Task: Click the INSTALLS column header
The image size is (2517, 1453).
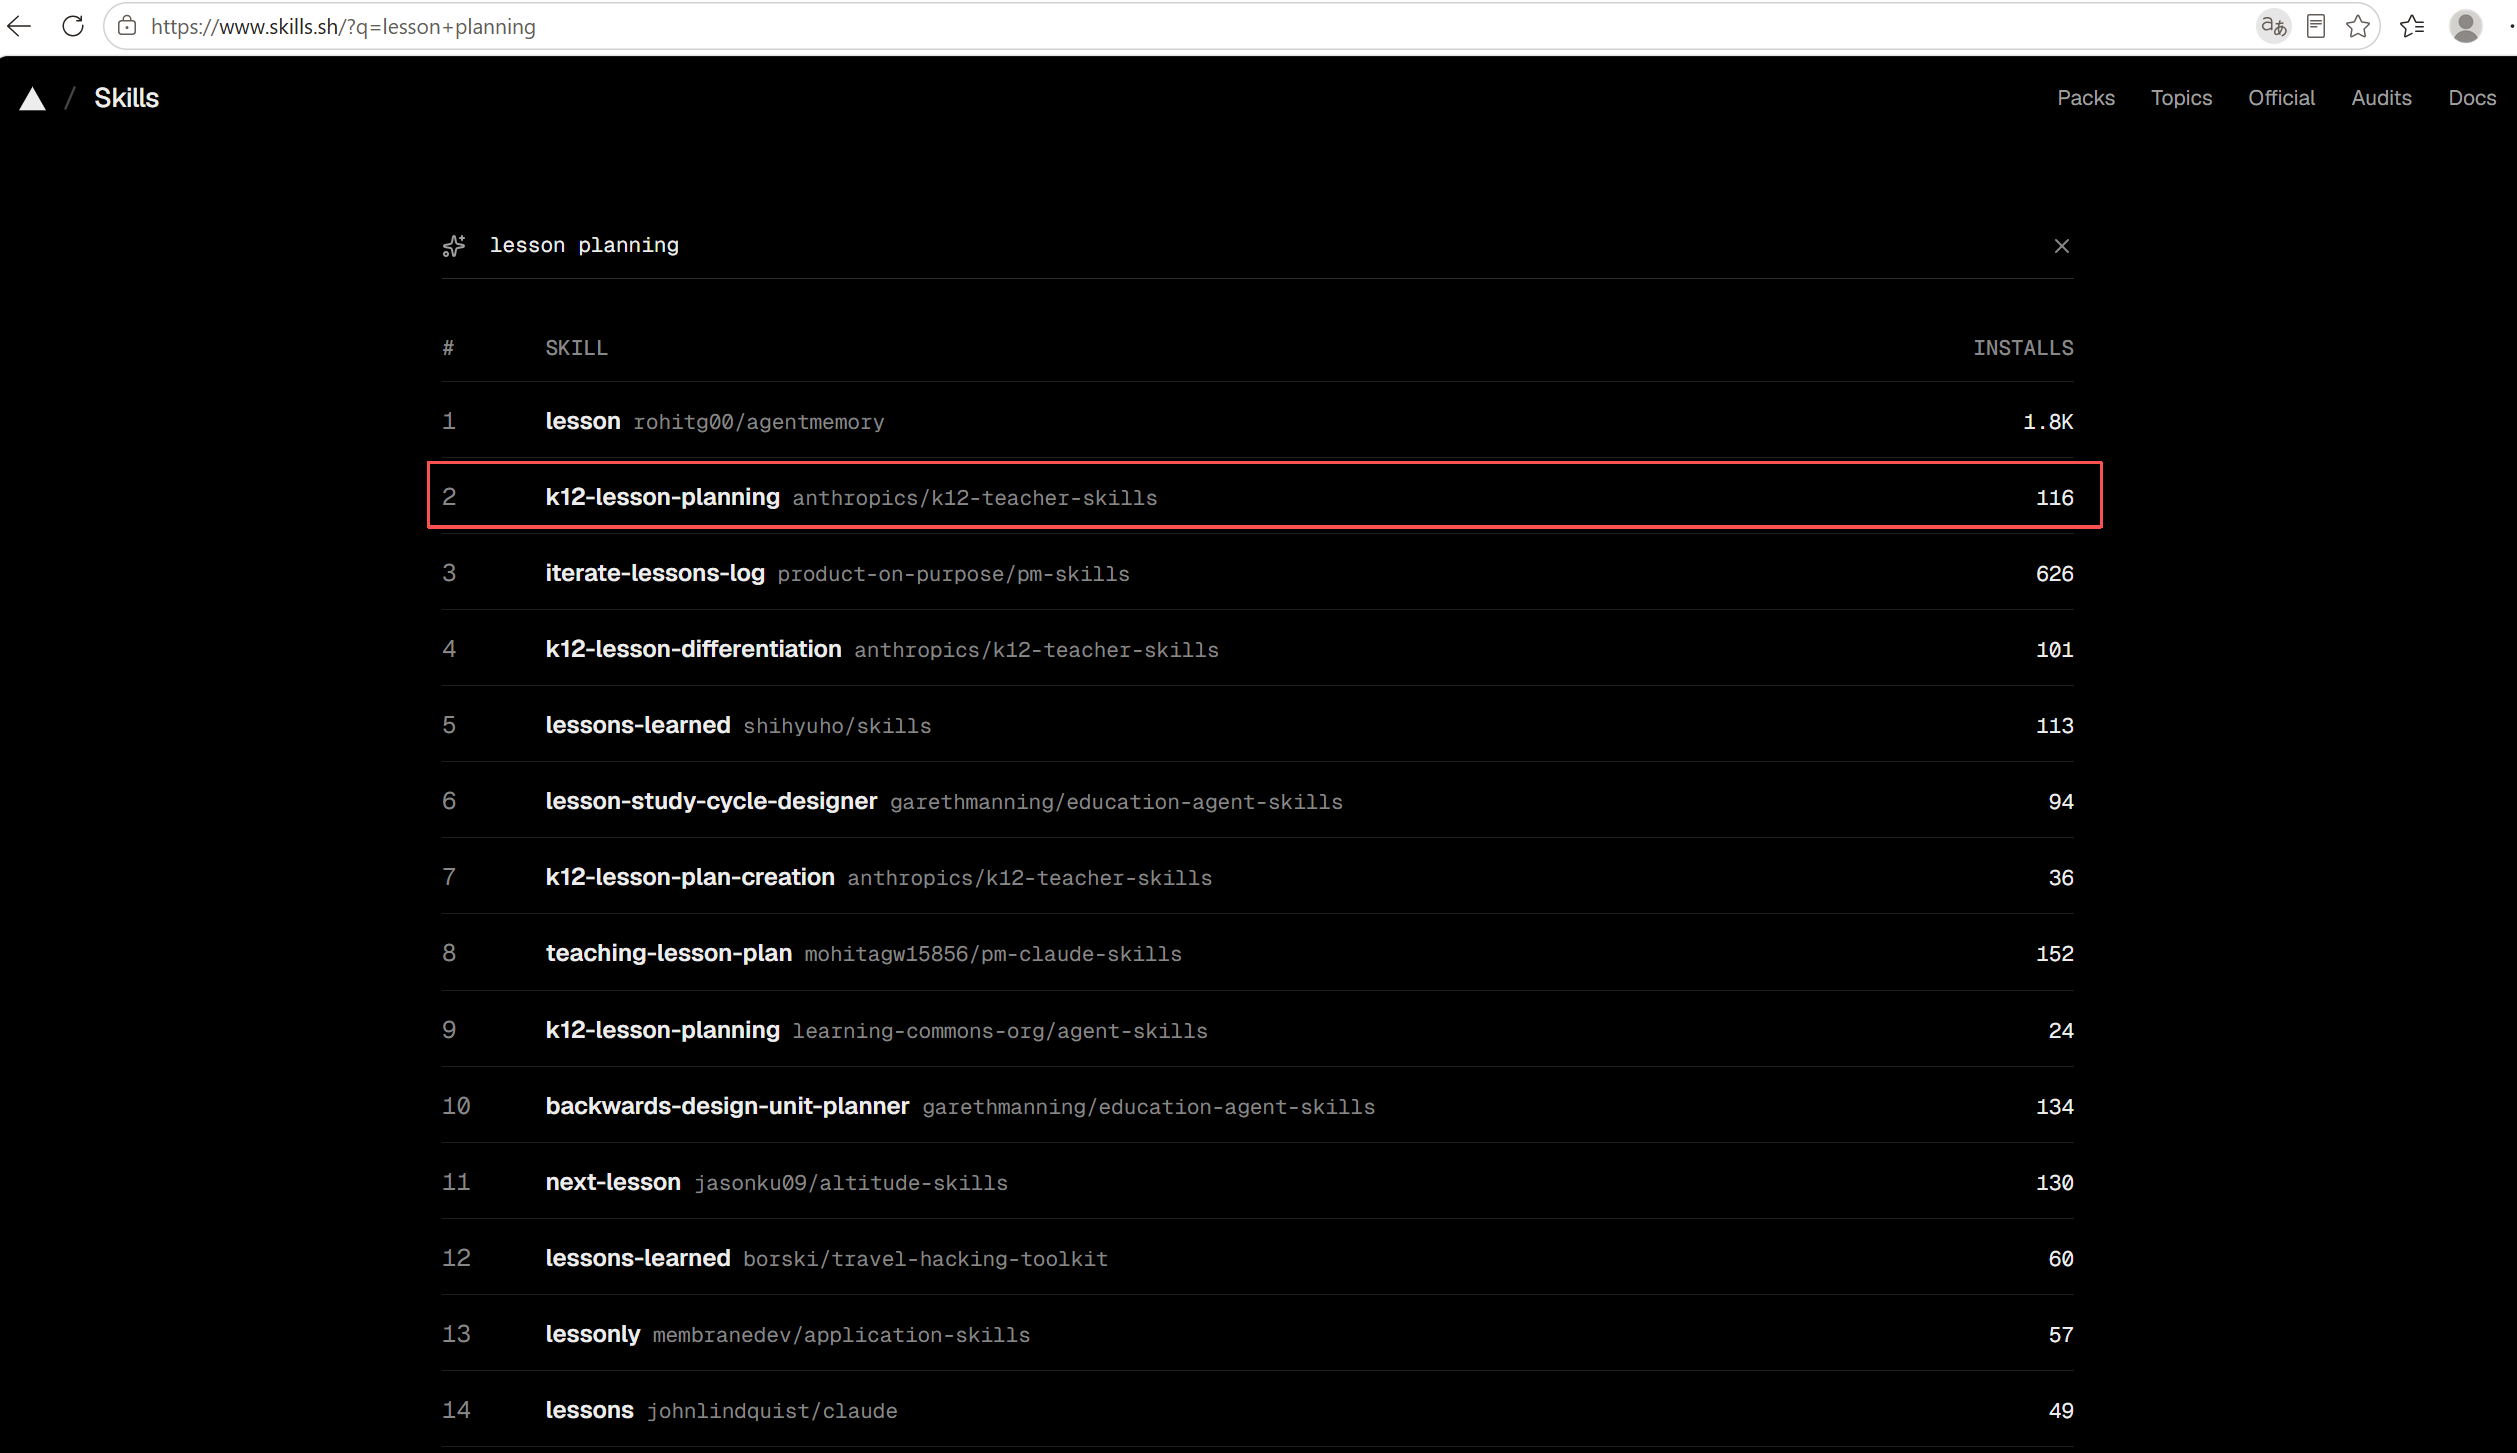Action: pos(2022,348)
